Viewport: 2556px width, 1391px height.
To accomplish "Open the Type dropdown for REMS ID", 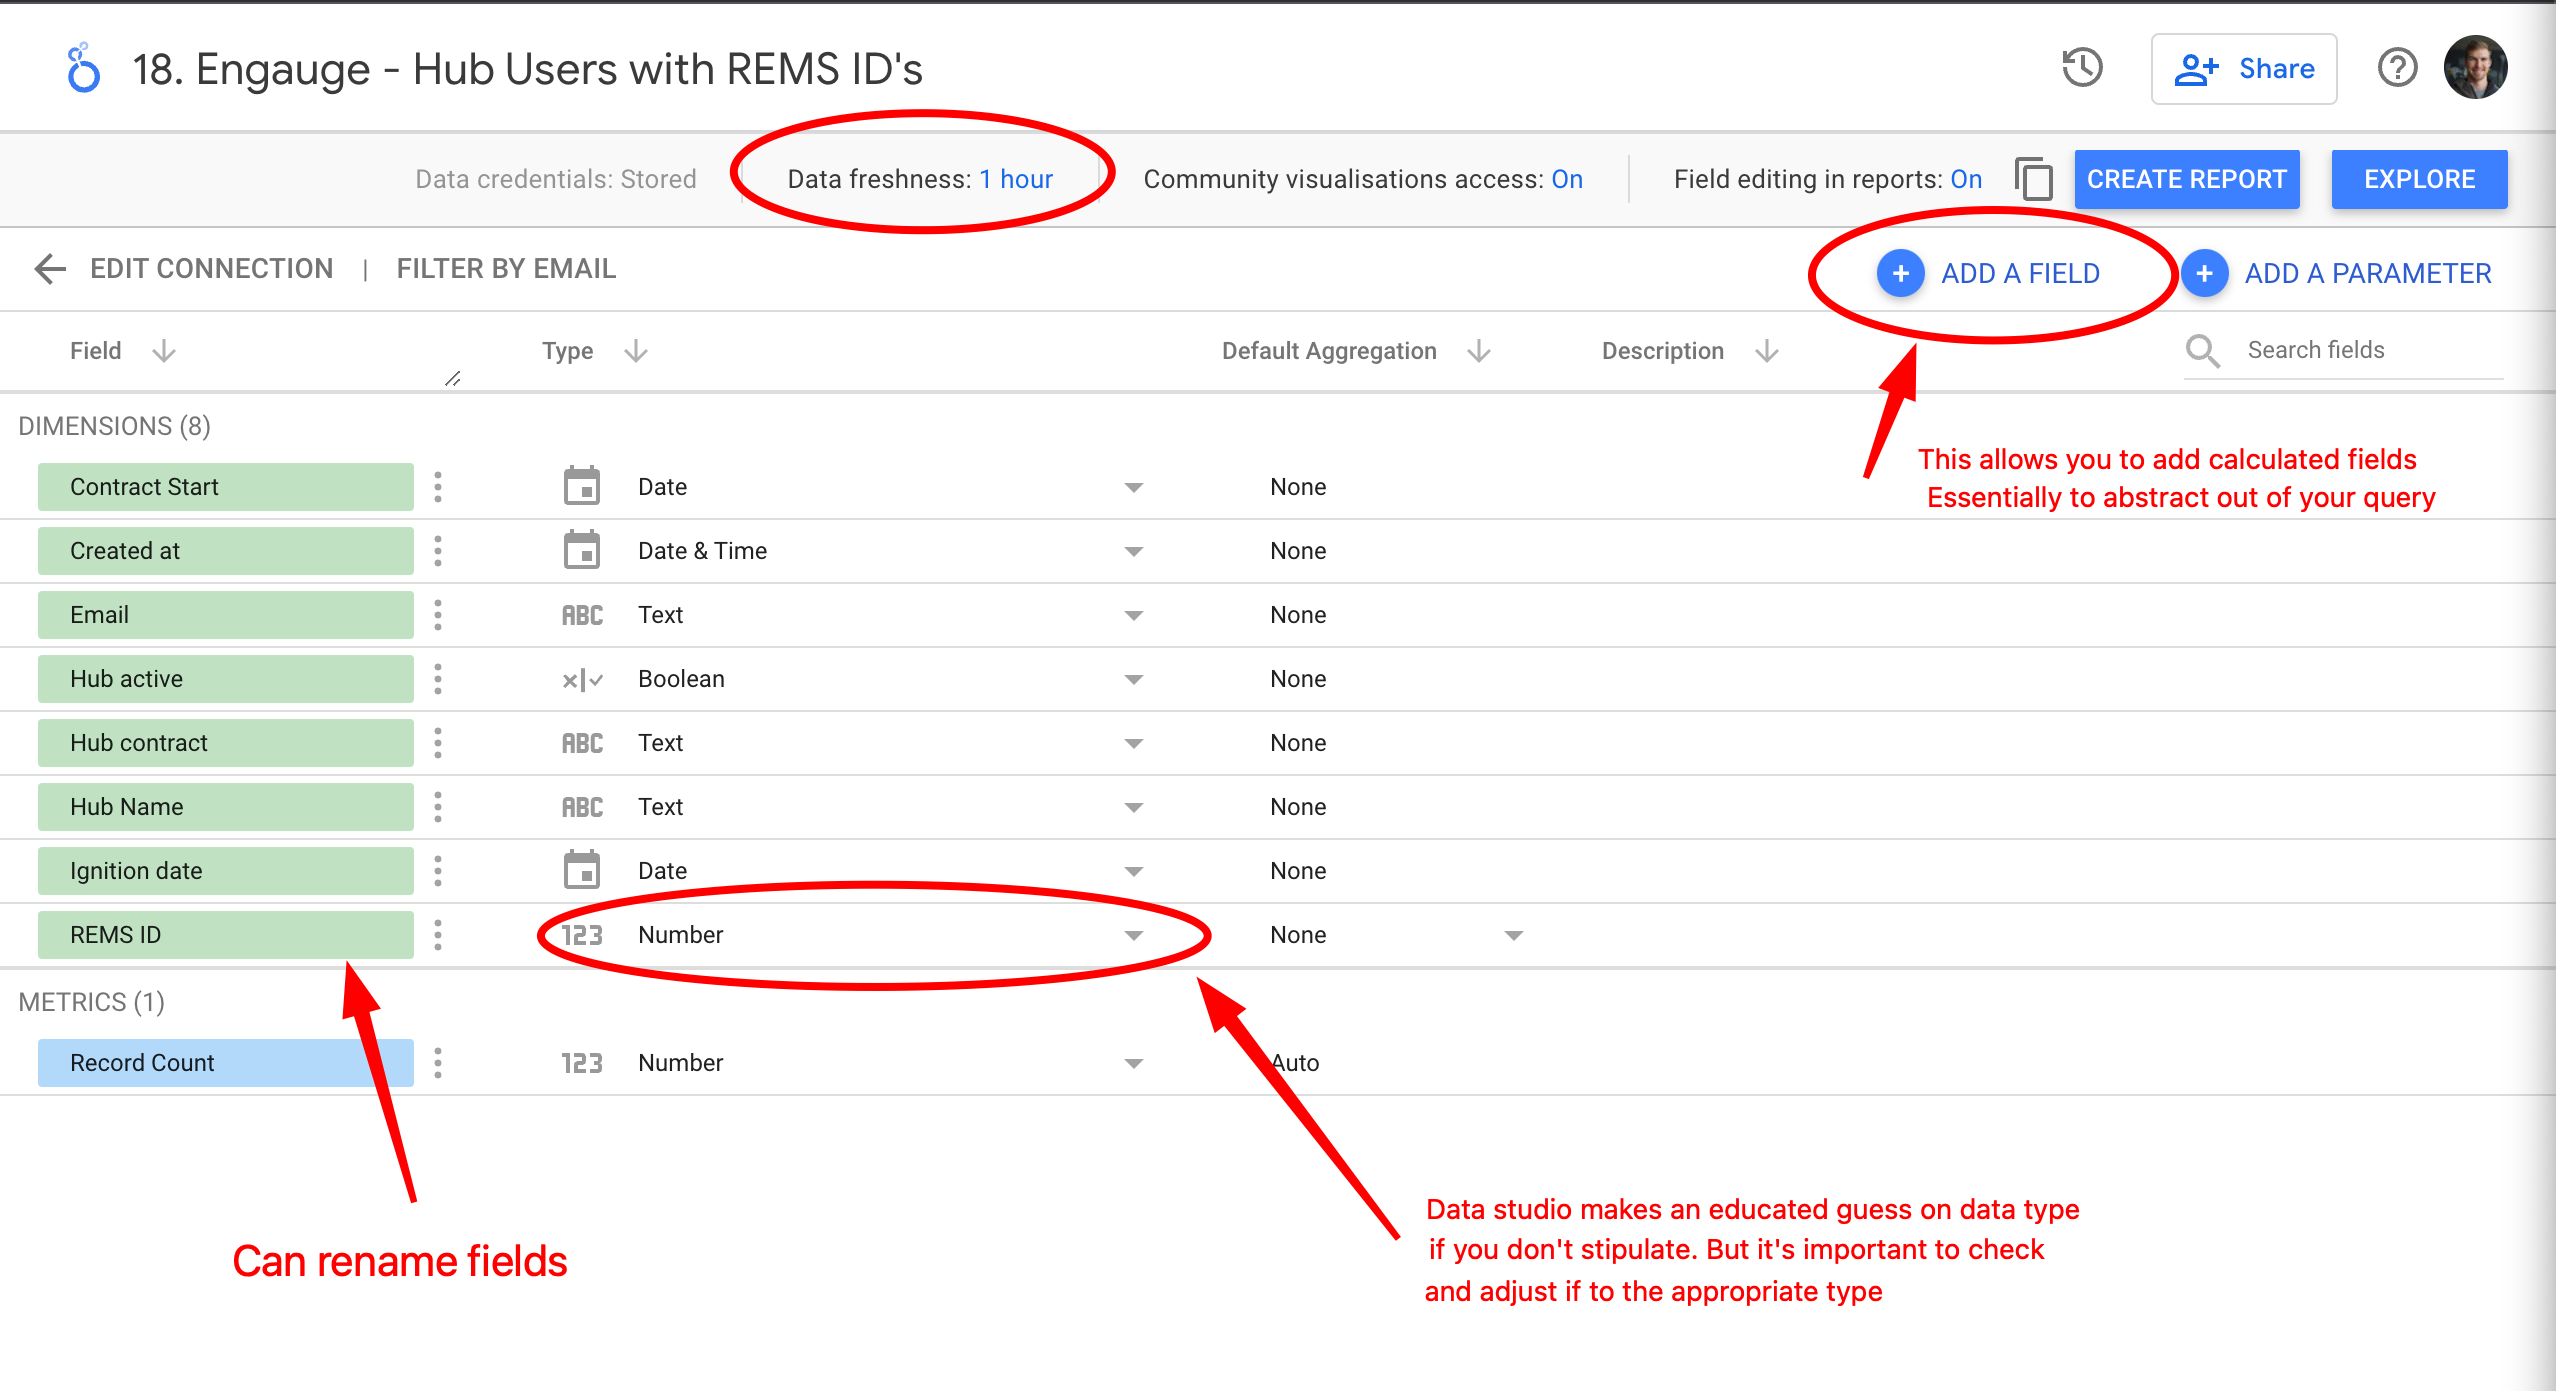I will coord(1132,934).
